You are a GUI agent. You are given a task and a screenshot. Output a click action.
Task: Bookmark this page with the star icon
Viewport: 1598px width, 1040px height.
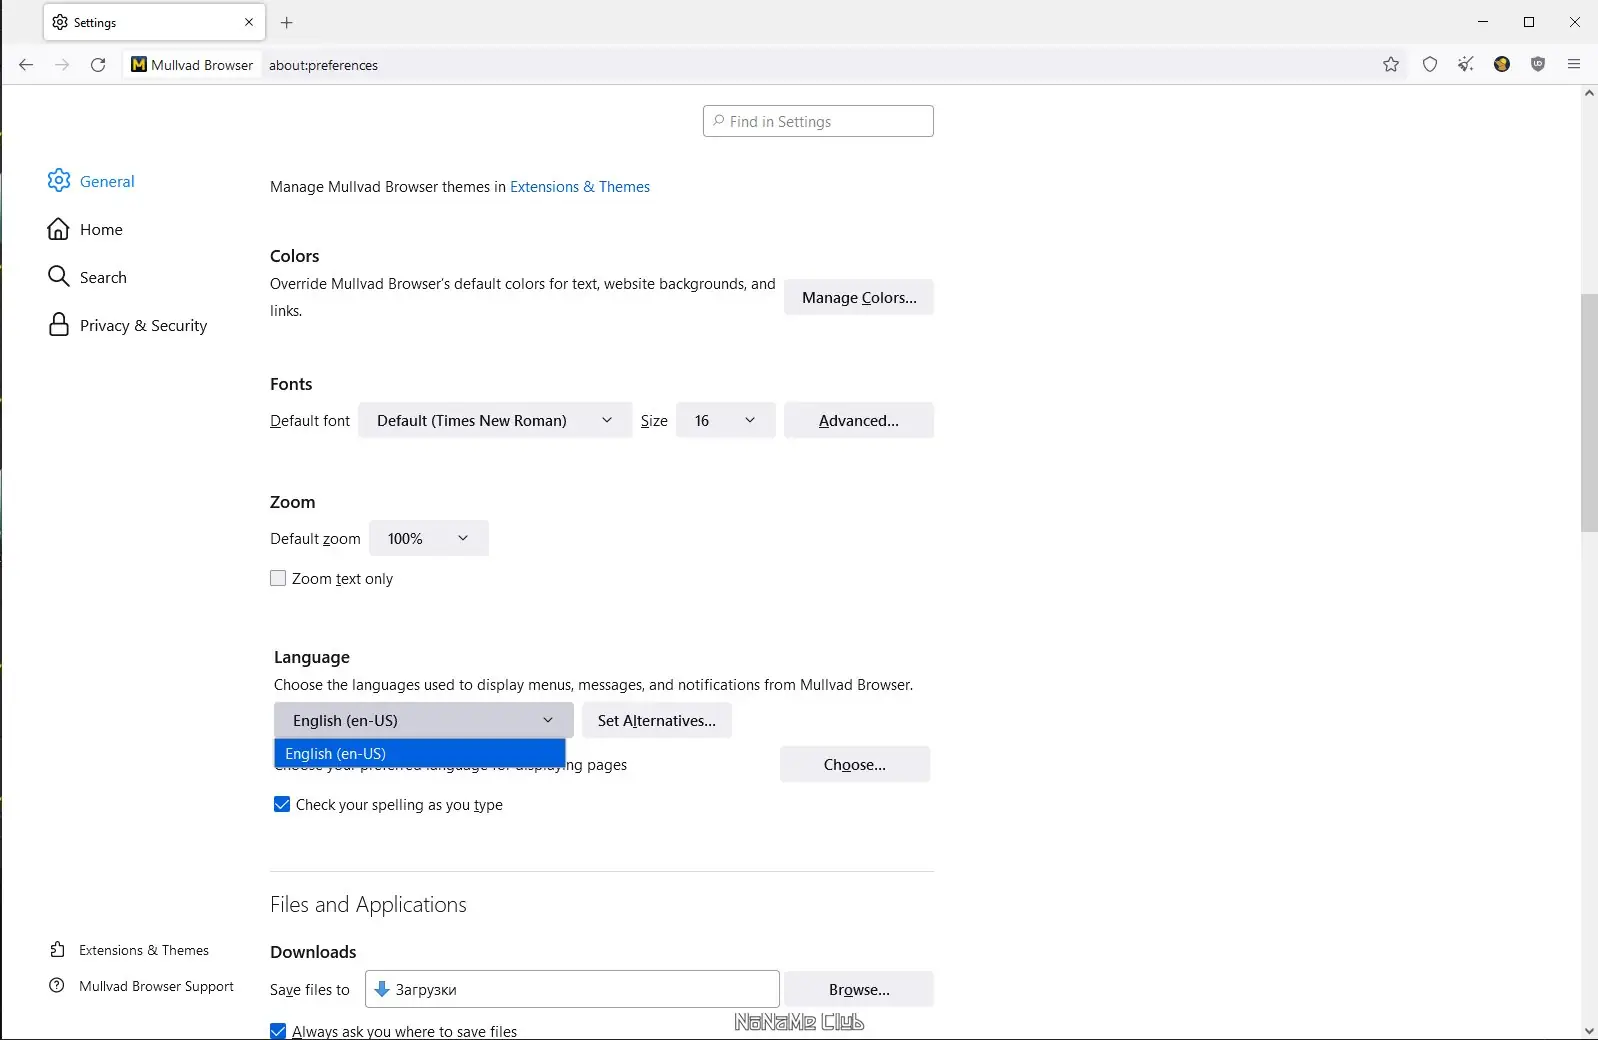click(1391, 65)
